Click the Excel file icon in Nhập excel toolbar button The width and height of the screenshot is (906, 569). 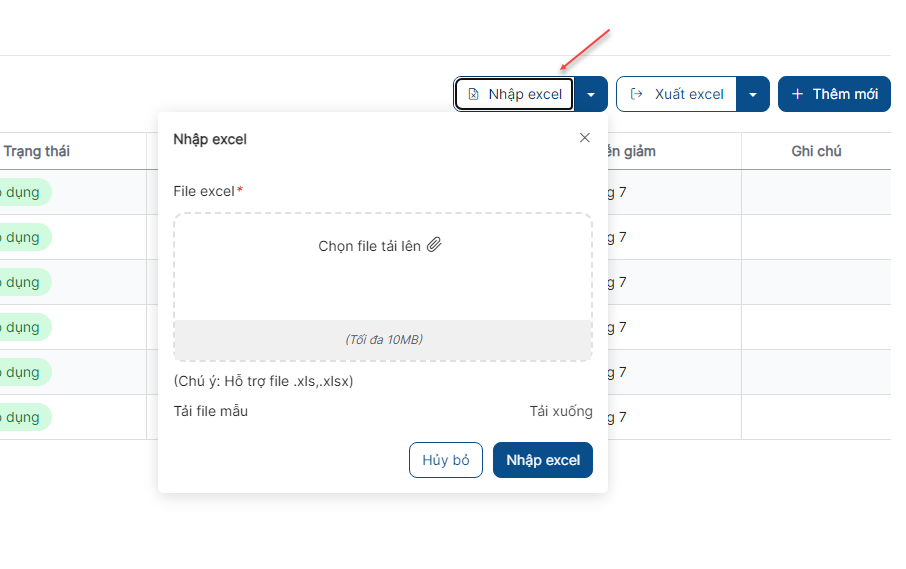tap(473, 94)
